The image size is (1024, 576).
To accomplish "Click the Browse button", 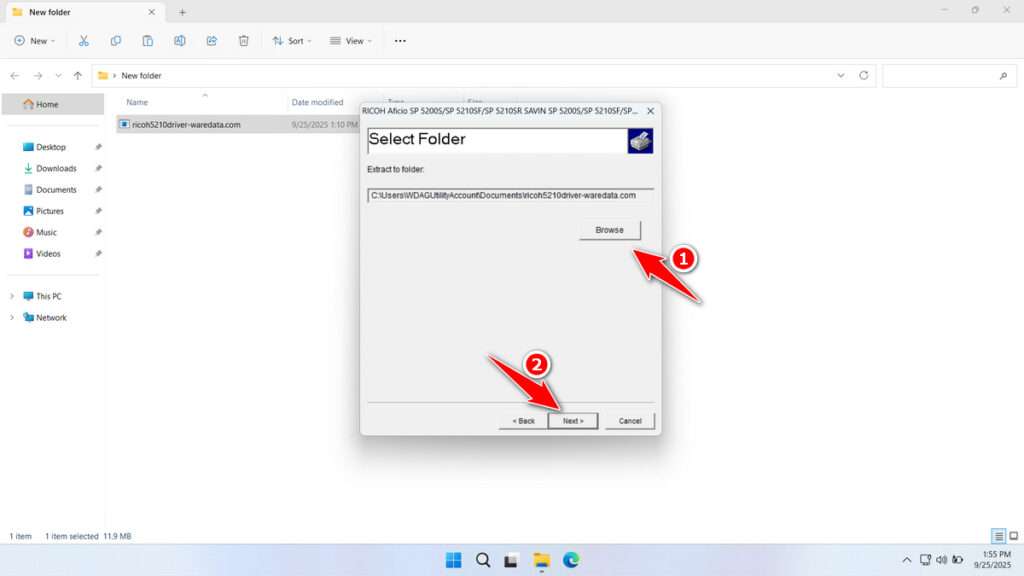I will tap(609, 230).
